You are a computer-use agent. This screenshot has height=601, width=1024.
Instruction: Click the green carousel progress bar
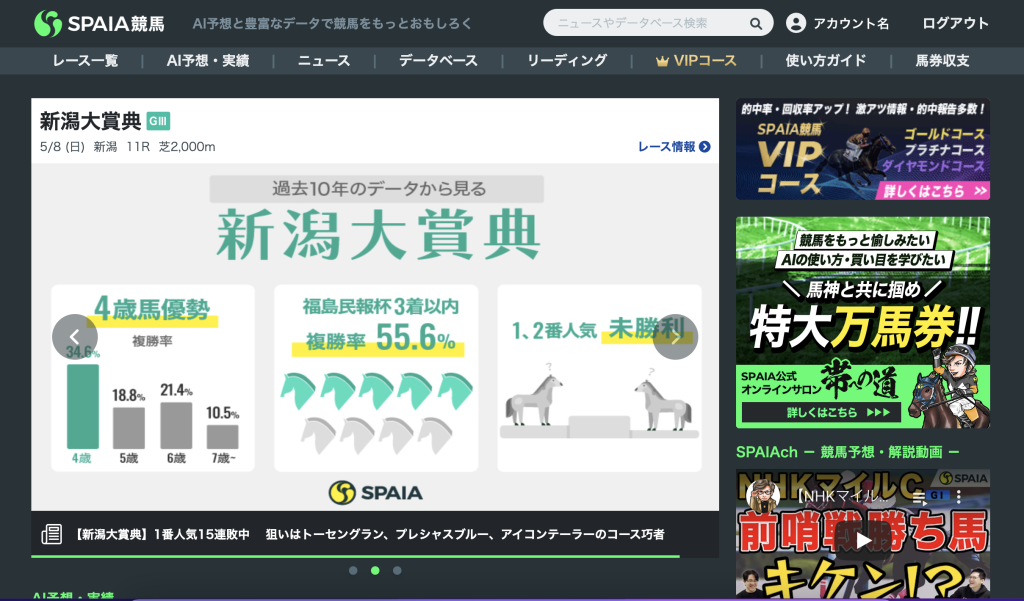pos(355,556)
